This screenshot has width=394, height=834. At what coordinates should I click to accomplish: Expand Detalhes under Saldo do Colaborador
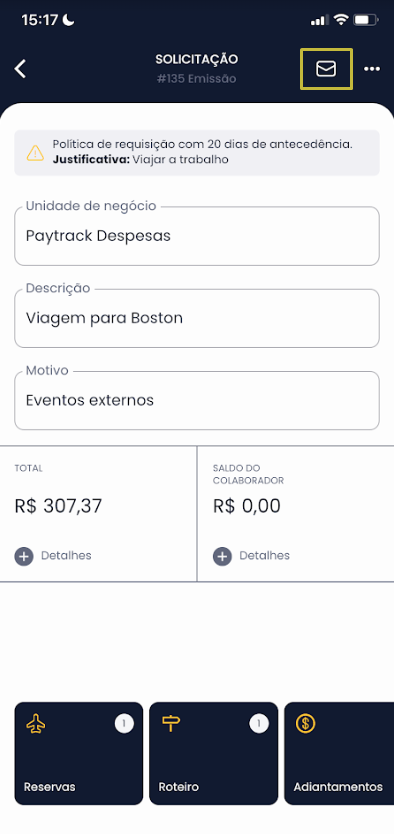[252, 556]
